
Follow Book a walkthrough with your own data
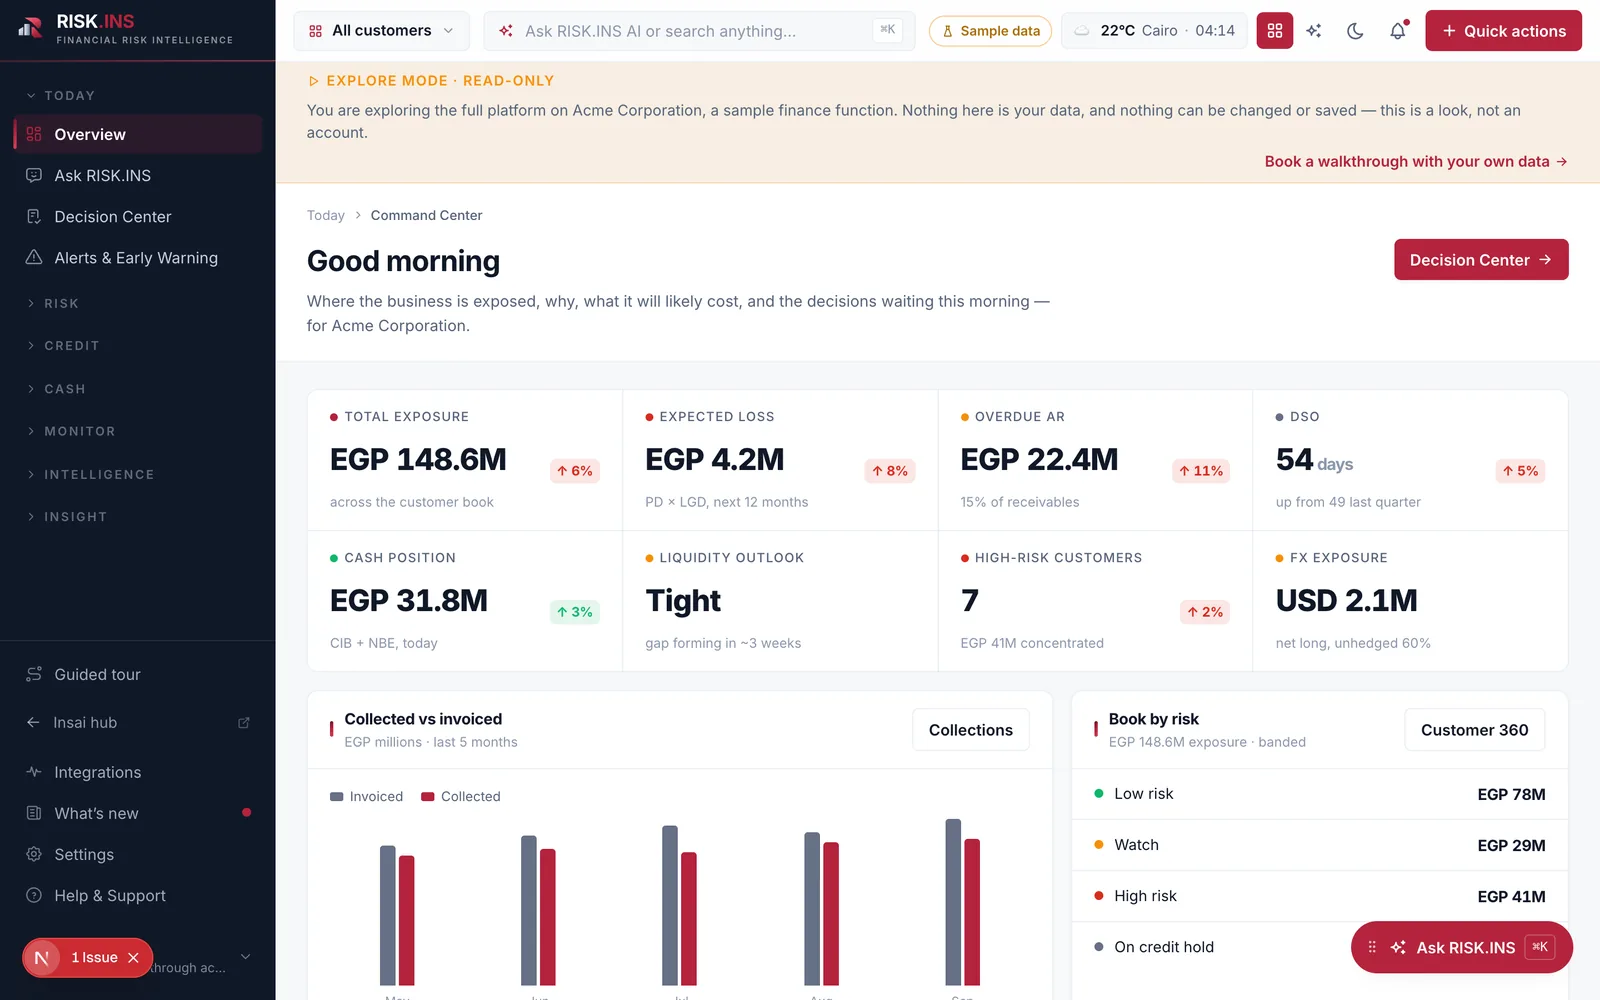[x=1416, y=161]
